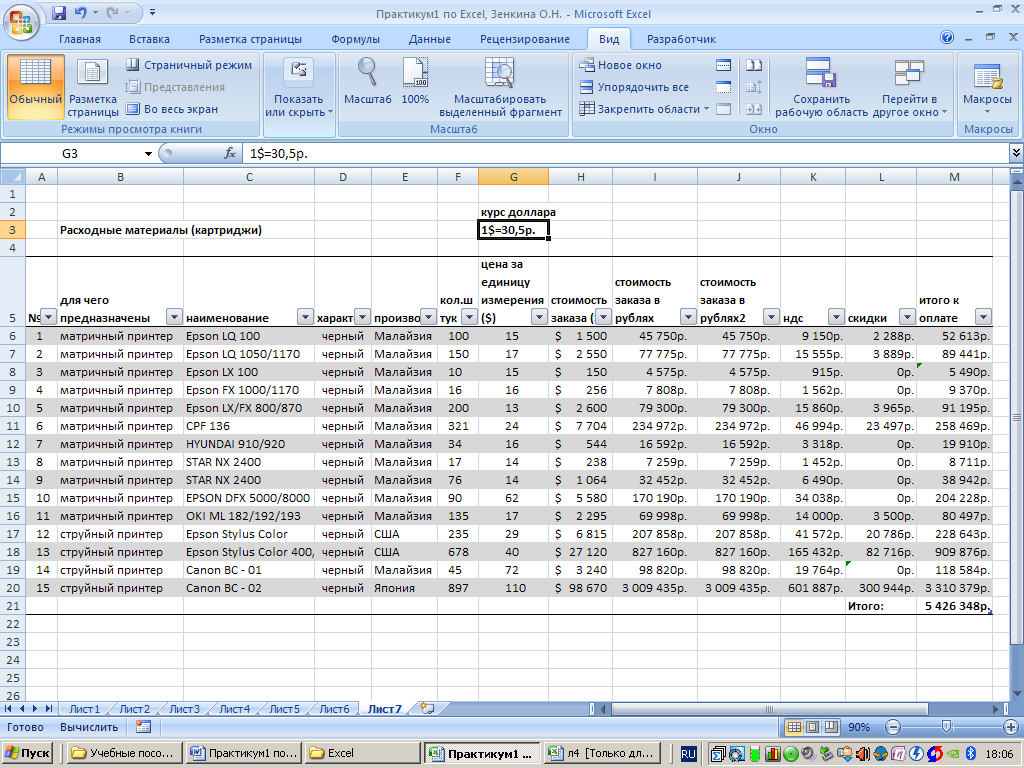Open the Excel help question-mark icon
Viewport: 1024px width, 768px height.
947,38
